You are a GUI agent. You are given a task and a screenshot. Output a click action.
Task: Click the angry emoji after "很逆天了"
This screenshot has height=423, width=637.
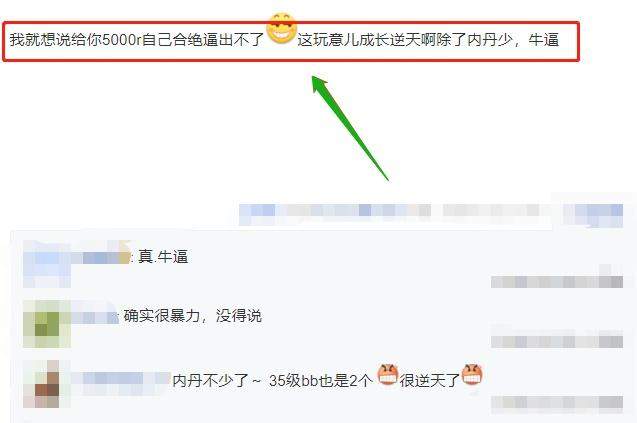click(x=472, y=374)
